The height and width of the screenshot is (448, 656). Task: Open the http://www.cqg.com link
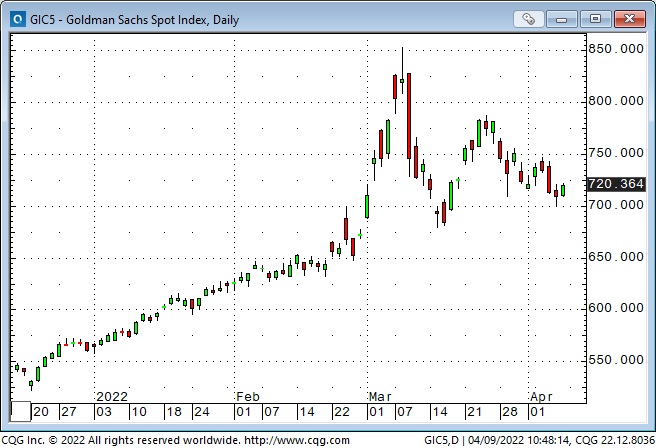pyautogui.click(x=297, y=440)
